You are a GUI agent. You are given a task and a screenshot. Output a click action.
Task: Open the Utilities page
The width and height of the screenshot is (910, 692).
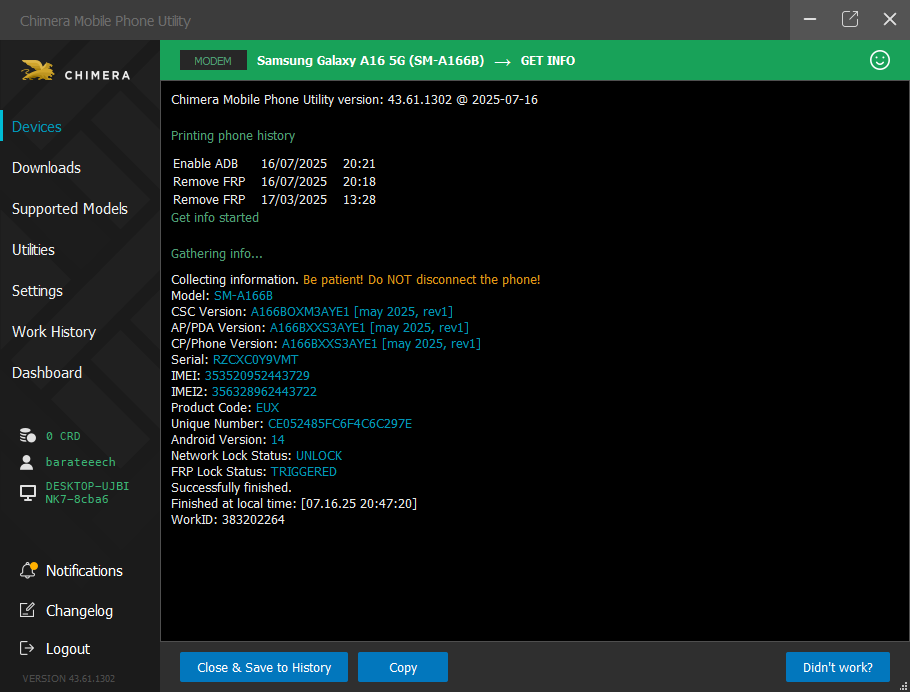(33, 250)
